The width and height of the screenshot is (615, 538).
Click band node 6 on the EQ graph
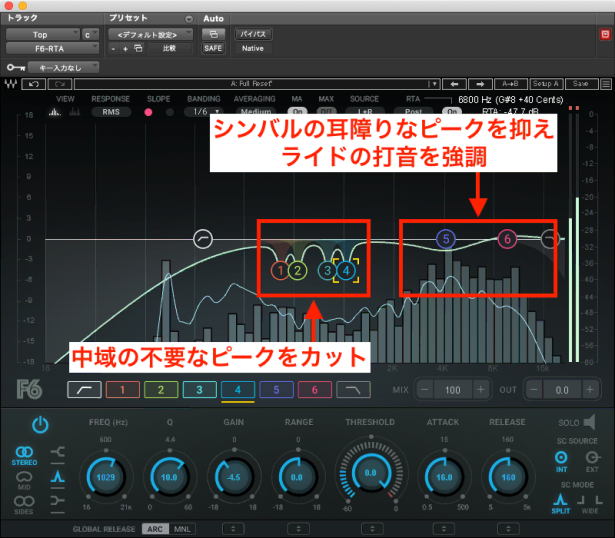(507, 239)
